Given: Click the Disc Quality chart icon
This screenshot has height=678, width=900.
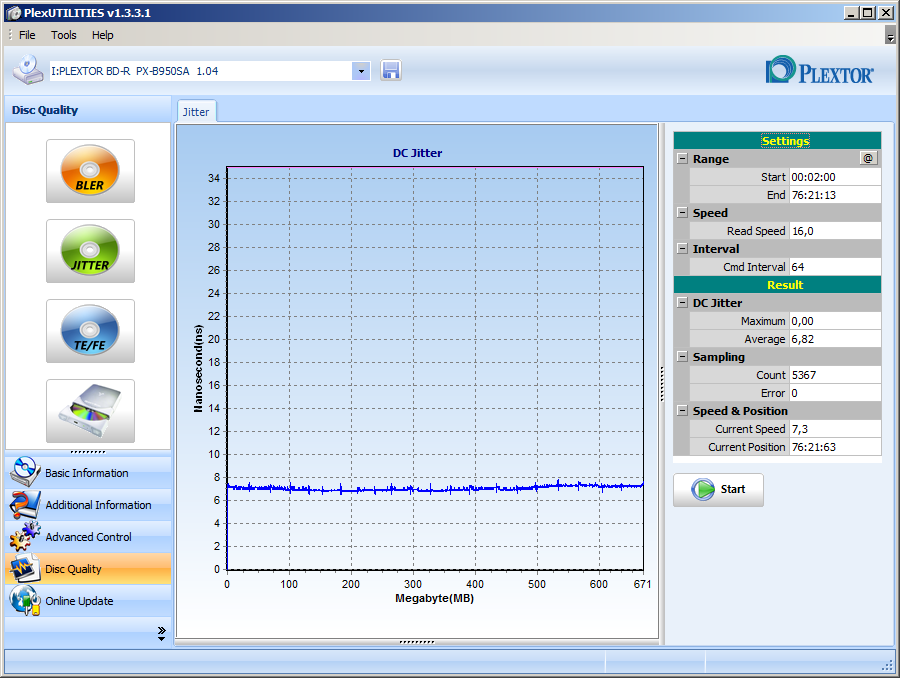Looking at the screenshot, I should pos(25,568).
